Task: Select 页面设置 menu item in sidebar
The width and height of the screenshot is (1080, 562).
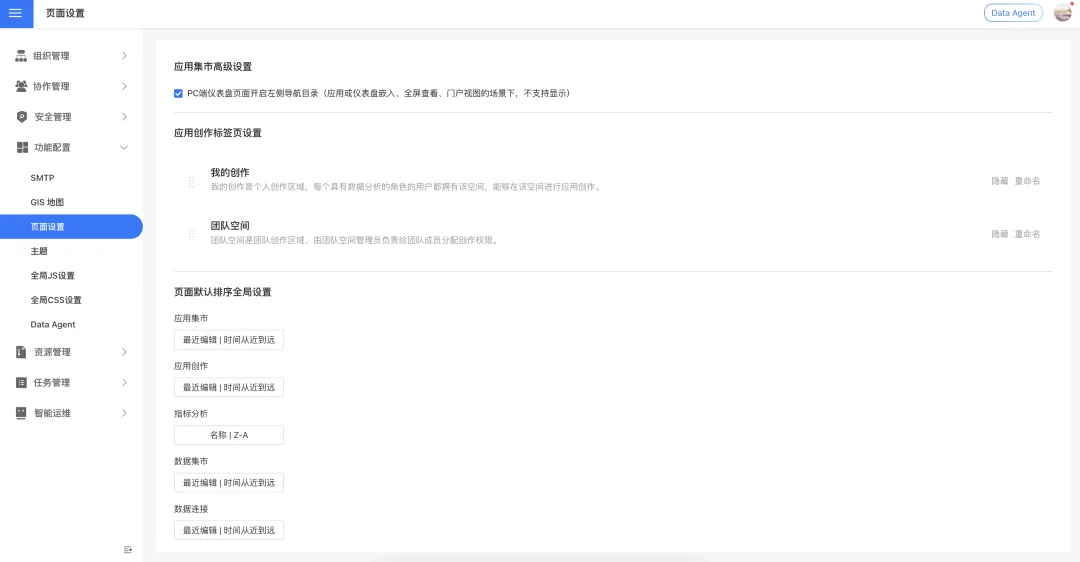Action: pos(72,227)
